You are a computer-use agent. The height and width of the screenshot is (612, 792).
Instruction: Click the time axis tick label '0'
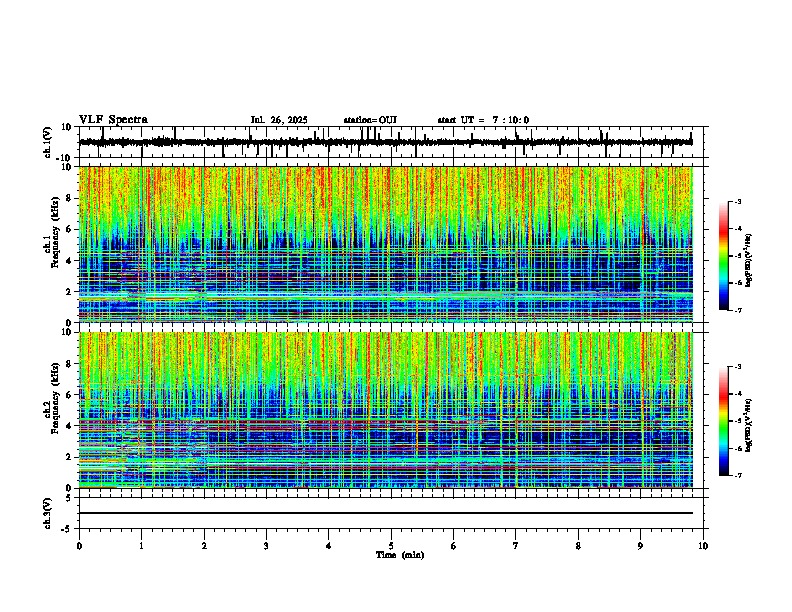79,546
